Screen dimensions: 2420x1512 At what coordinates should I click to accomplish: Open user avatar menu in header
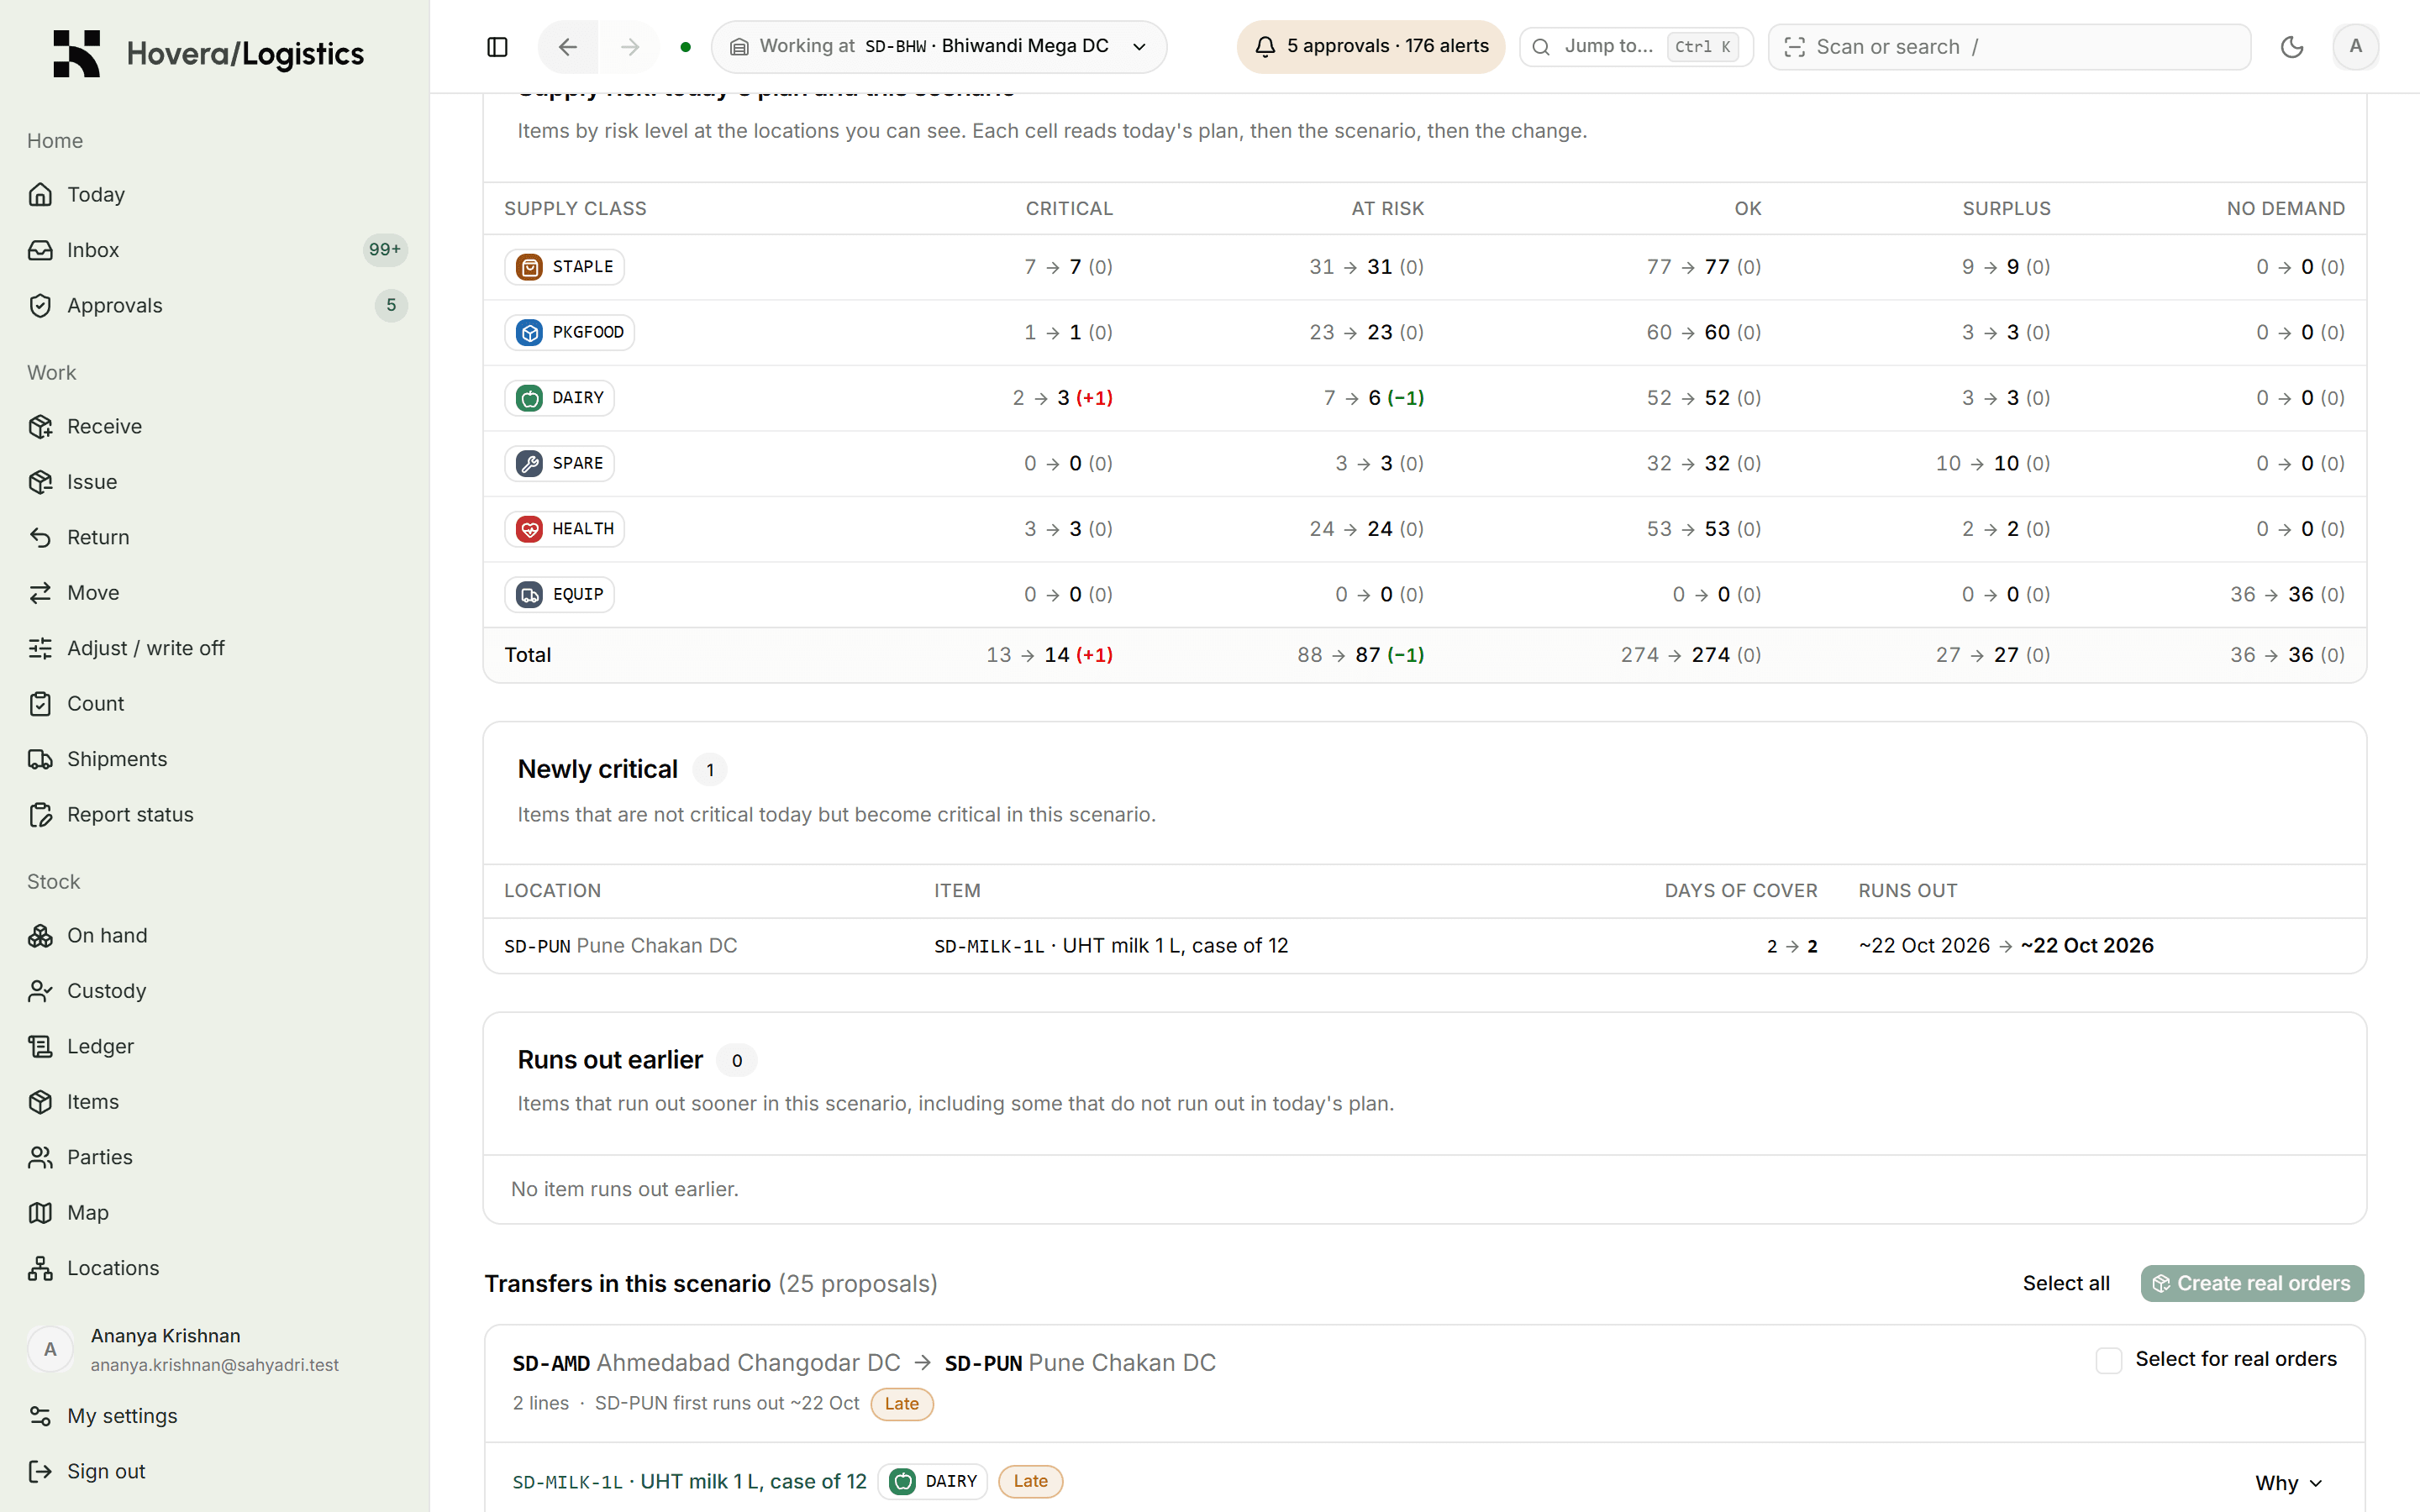point(2355,47)
